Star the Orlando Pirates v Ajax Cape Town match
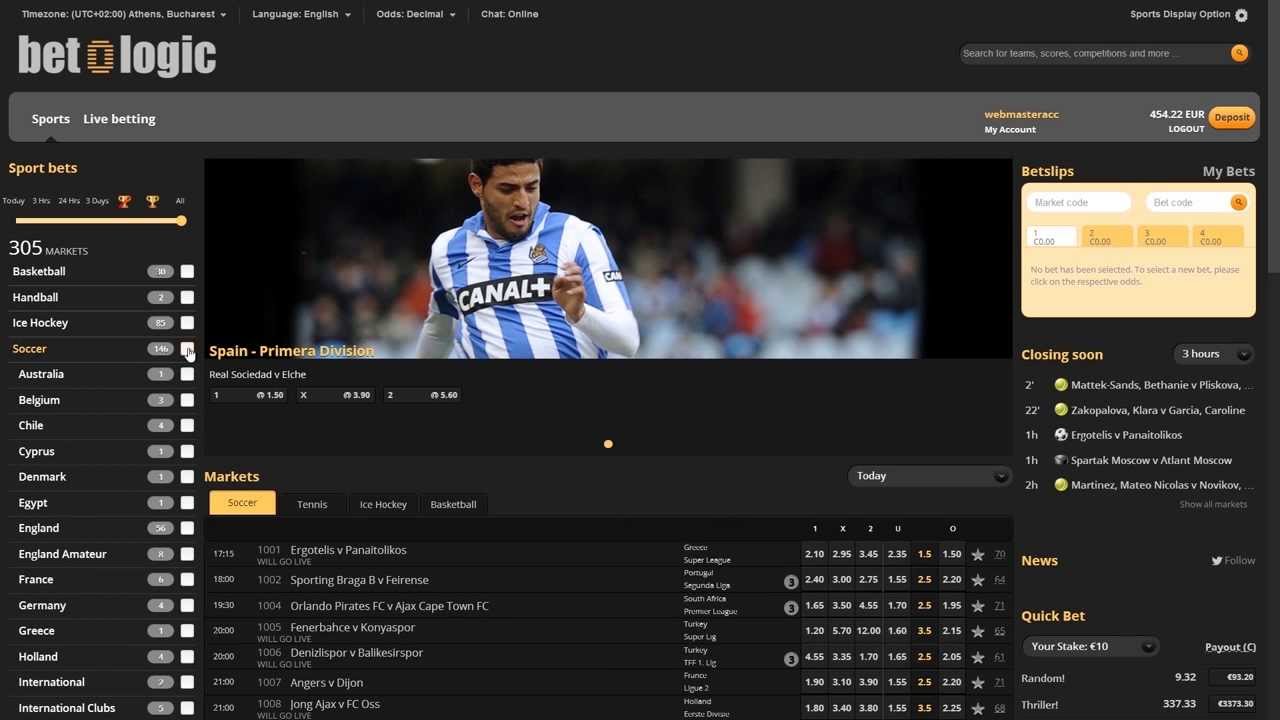Image resolution: width=1280 pixels, height=720 pixels. pos(978,606)
